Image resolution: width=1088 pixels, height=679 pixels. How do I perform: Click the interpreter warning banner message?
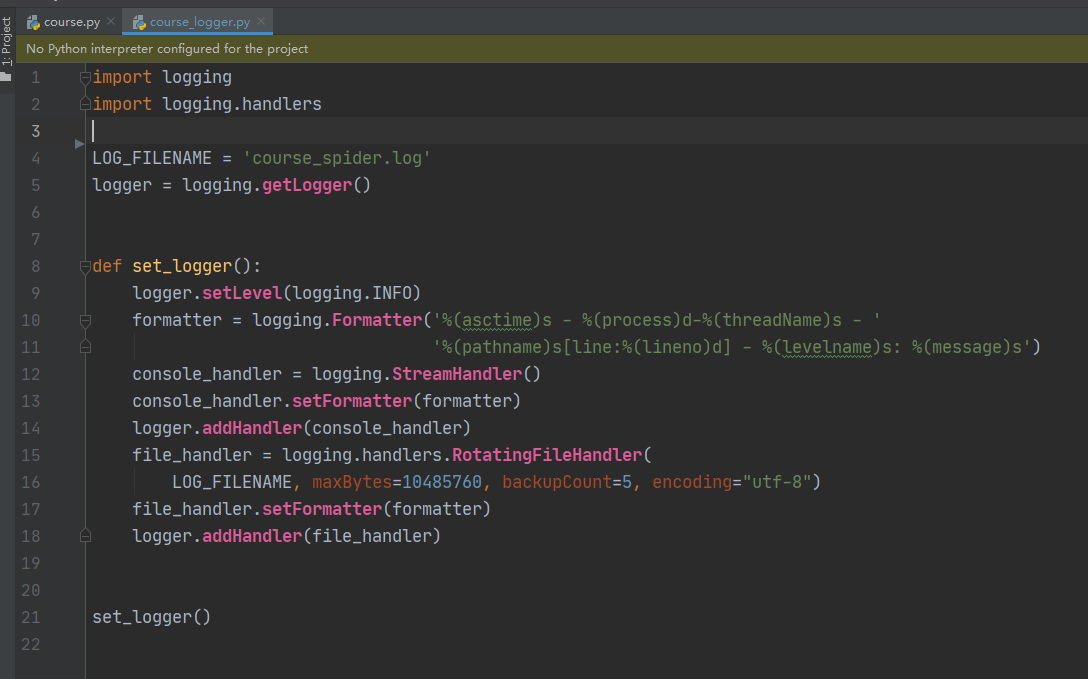tap(167, 49)
